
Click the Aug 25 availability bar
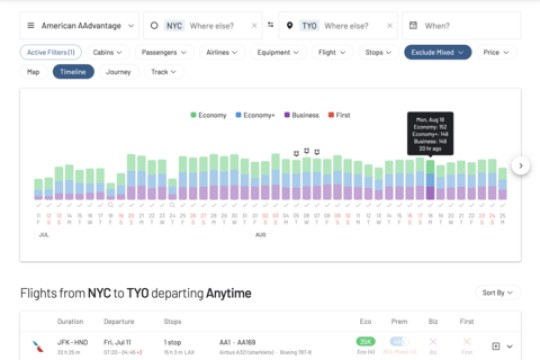coord(502,184)
